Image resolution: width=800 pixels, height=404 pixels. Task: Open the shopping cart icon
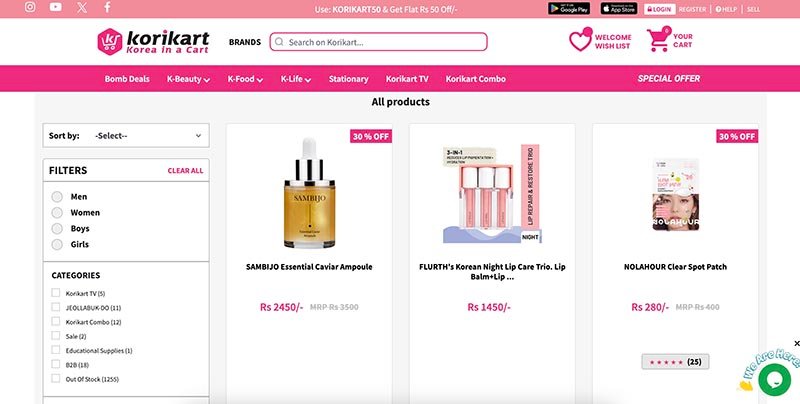tap(658, 40)
